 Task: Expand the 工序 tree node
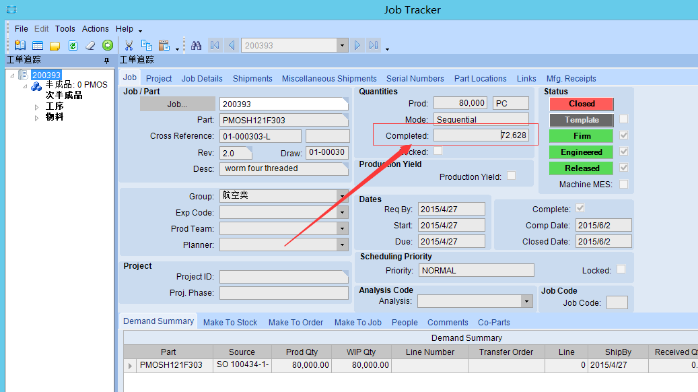(37, 107)
